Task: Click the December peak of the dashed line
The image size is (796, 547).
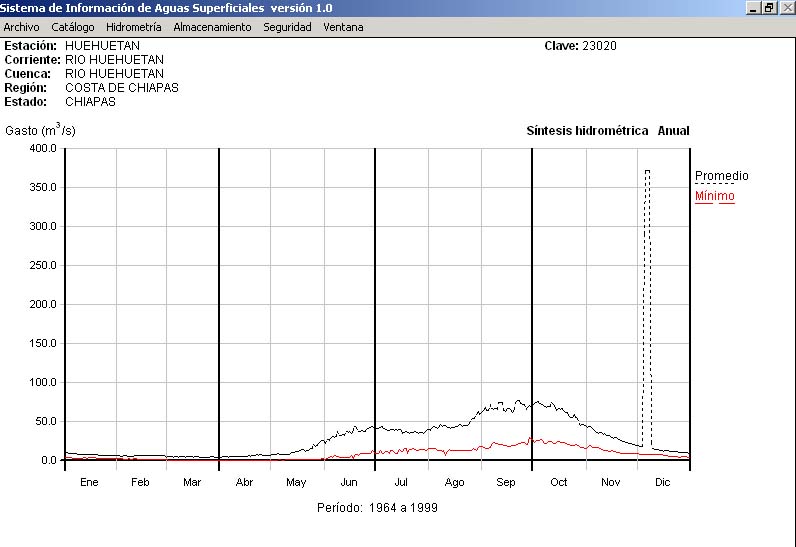Action: click(x=647, y=171)
